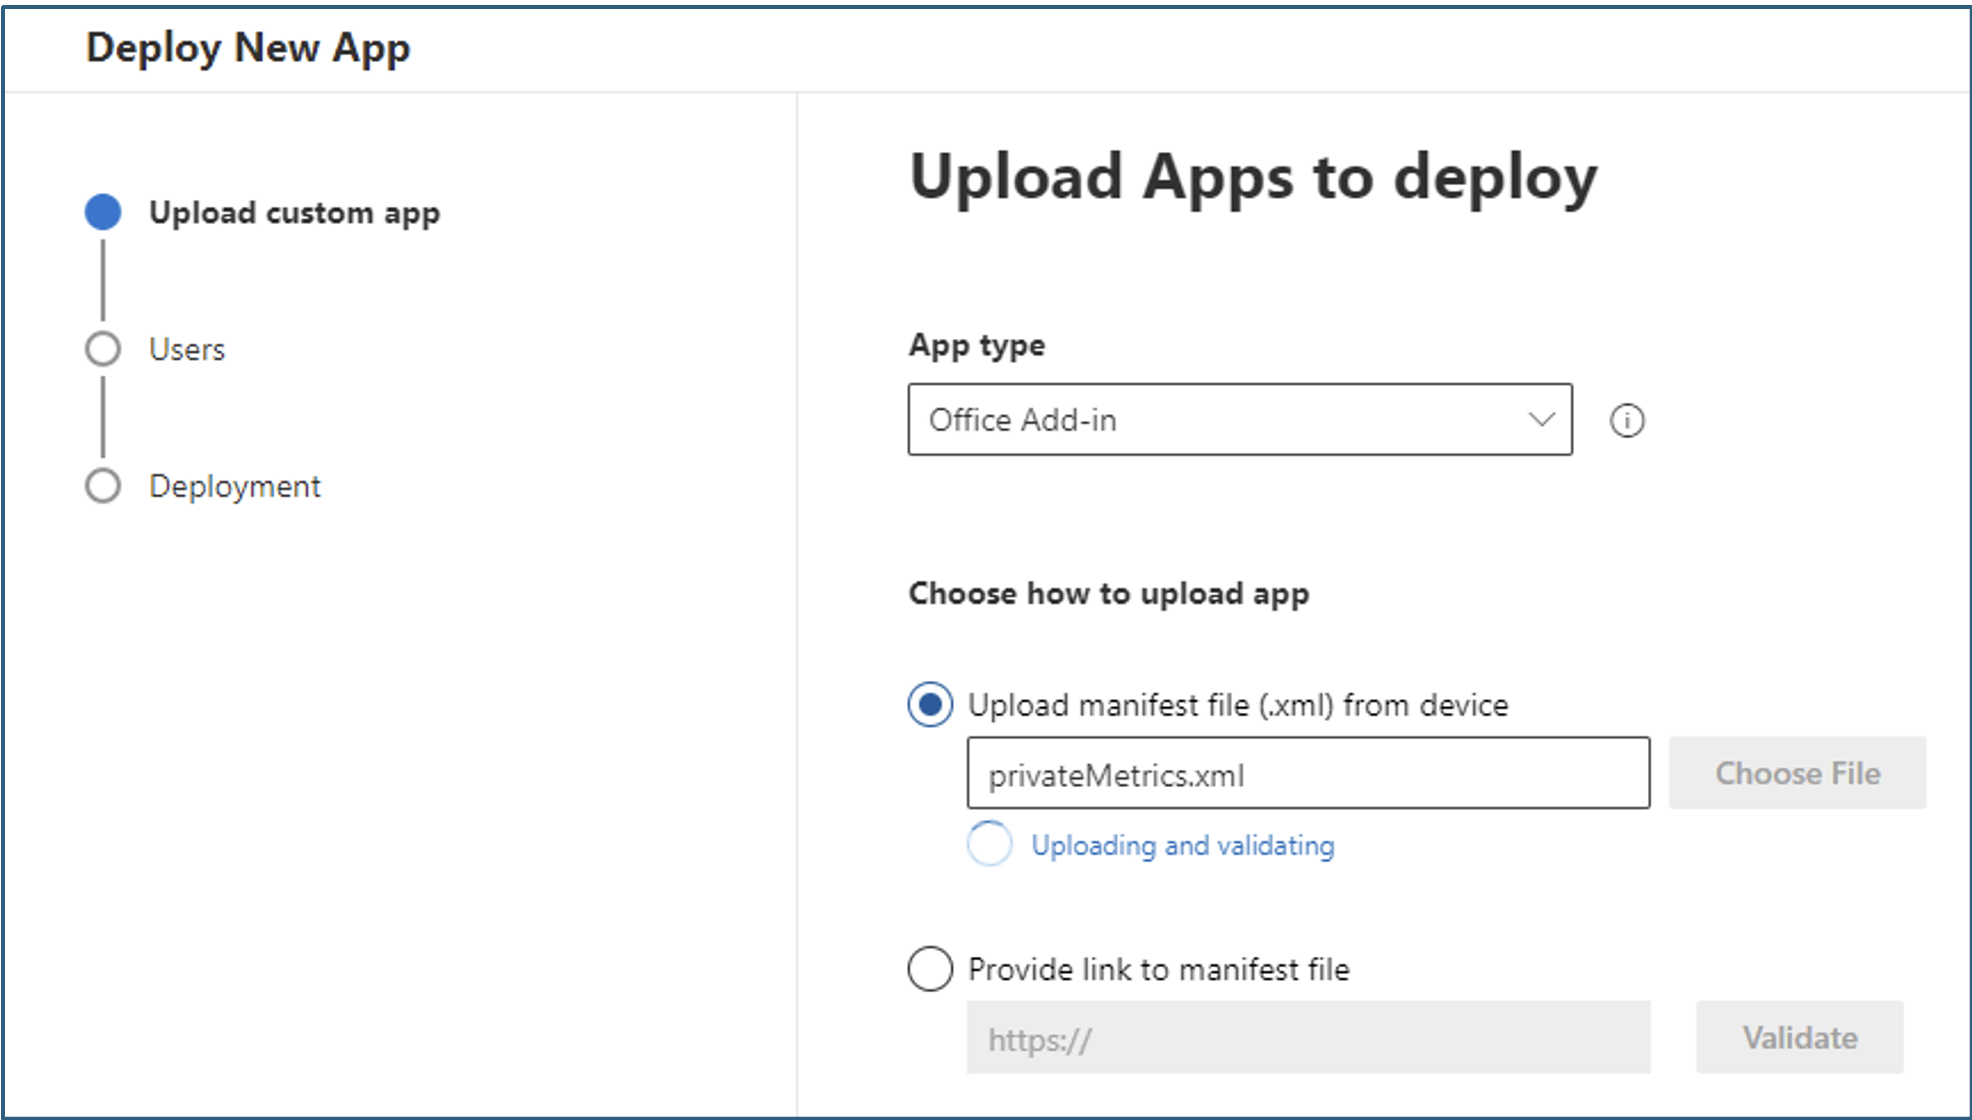This screenshot has height=1120, width=1972.
Task: Click the uploading spinner icon
Action: 989,844
